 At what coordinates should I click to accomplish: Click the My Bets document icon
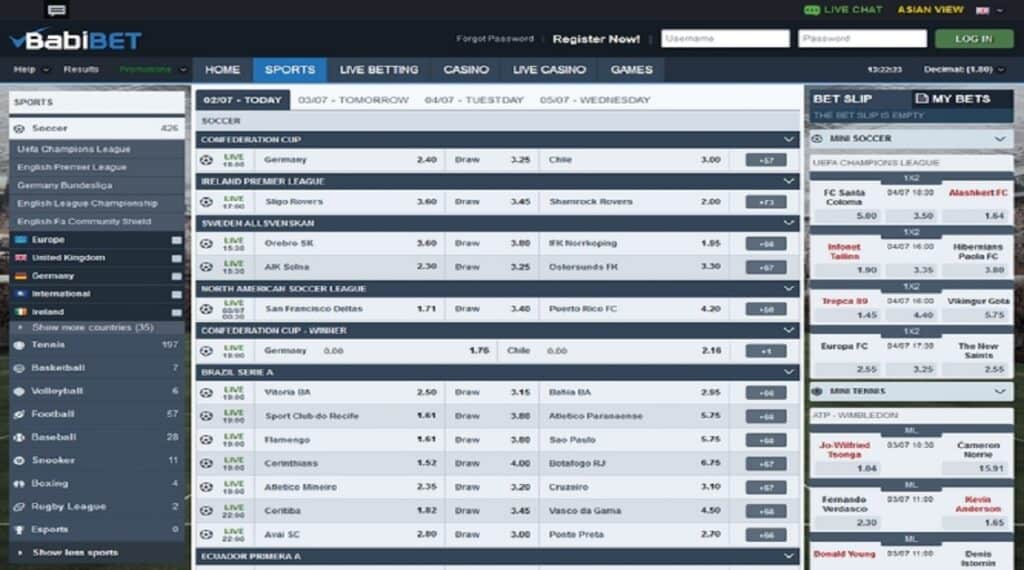click(921, 99)
